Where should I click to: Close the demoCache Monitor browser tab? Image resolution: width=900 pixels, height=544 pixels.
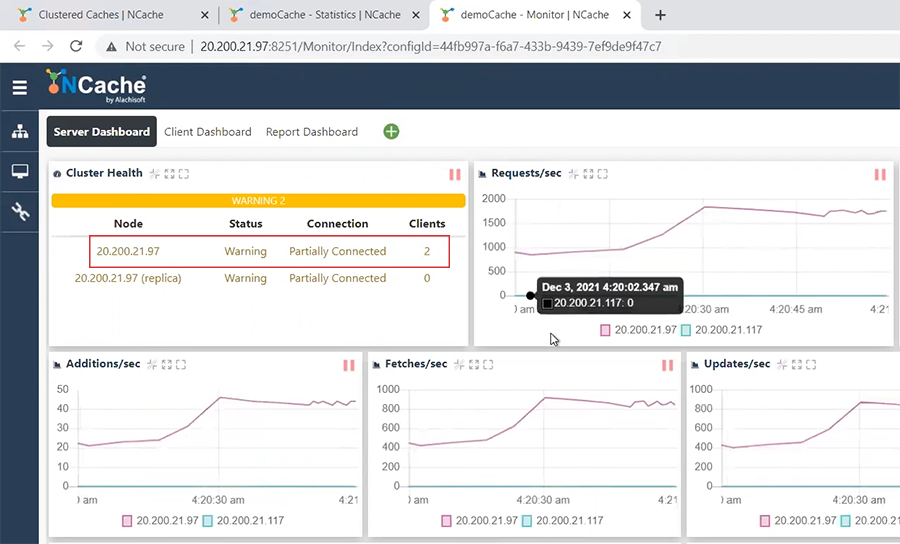click(627, 15)
